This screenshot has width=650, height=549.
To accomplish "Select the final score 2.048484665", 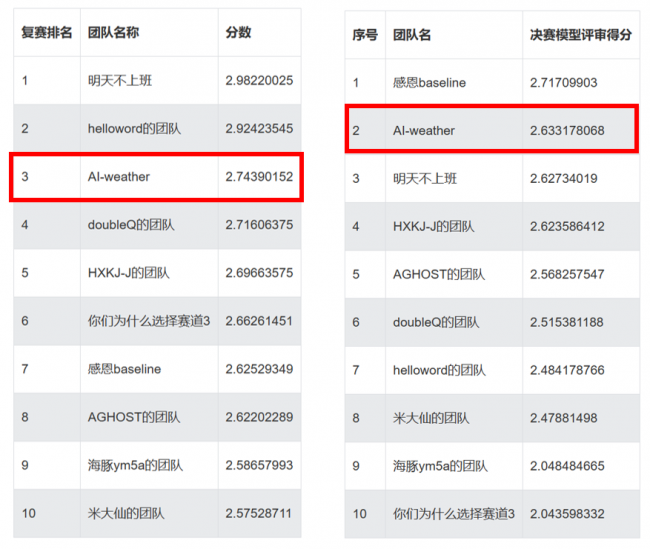I will click(x=567, y=466).
